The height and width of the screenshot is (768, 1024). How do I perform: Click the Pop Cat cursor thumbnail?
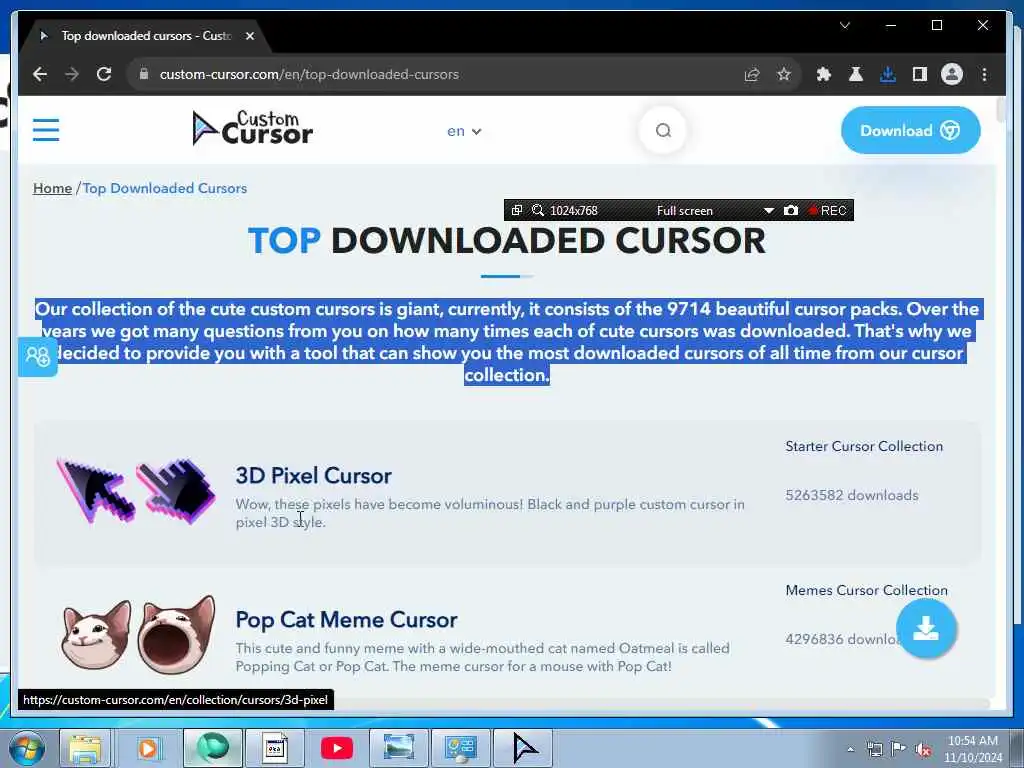[138, 634]
